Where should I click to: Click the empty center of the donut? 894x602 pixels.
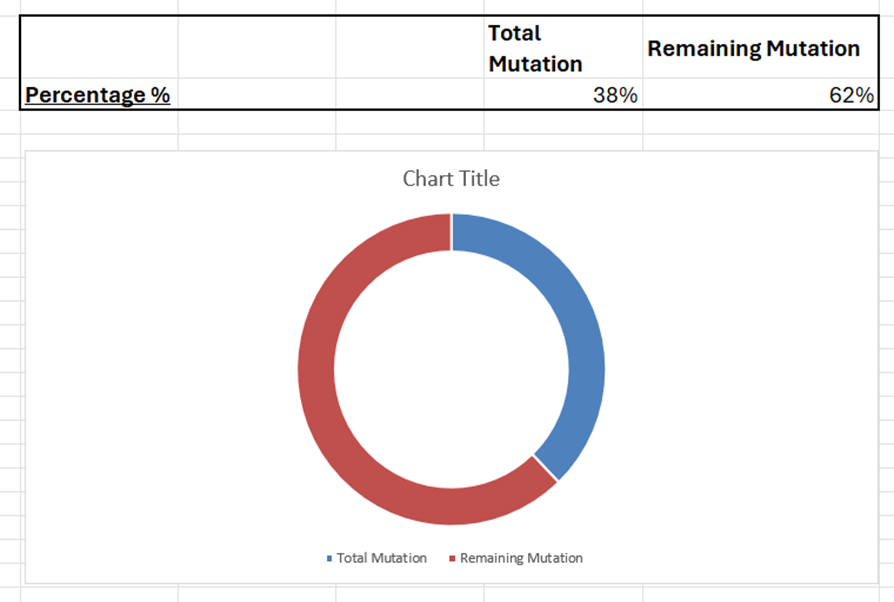(451, 368)
